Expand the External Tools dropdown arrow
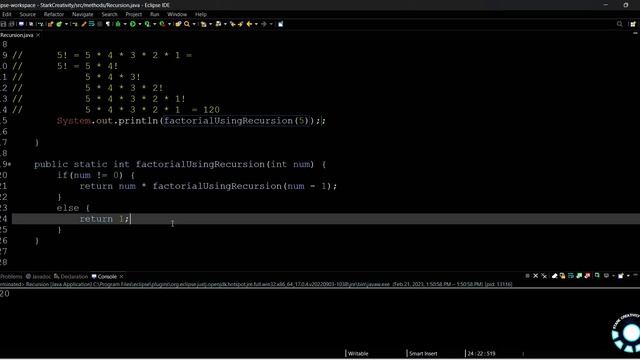The height and width of the screenshot is (360, 640). 169,24
